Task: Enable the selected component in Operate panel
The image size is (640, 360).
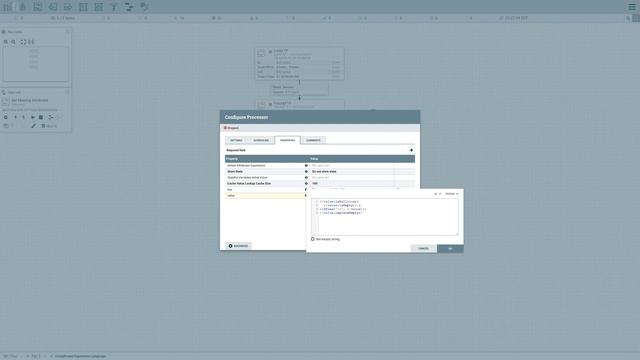Action: [16, 117]
